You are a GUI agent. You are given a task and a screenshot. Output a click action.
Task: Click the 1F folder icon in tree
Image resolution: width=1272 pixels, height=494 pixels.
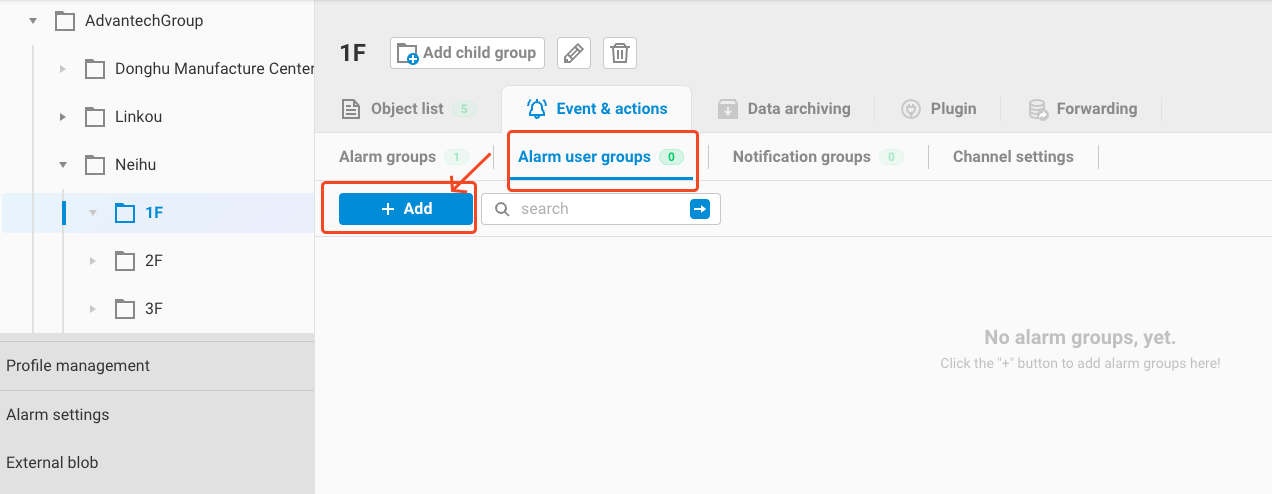point(125,212)
